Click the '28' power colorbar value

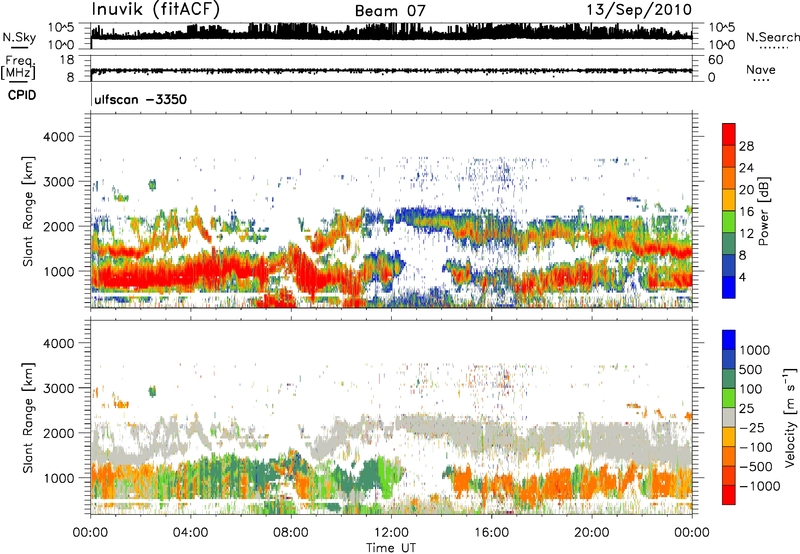tap(746, 146)
